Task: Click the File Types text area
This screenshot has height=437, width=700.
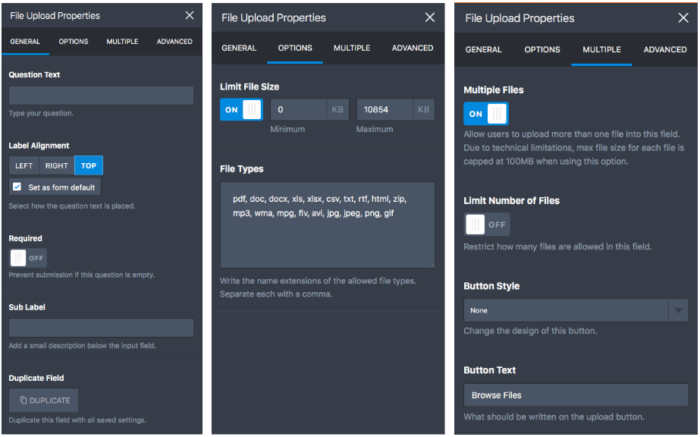Action: pos(327,225)
